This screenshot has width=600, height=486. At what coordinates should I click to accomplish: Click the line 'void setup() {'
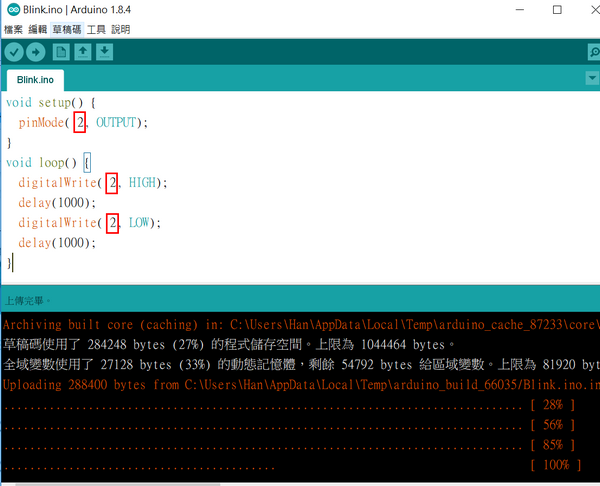(51, 103)
